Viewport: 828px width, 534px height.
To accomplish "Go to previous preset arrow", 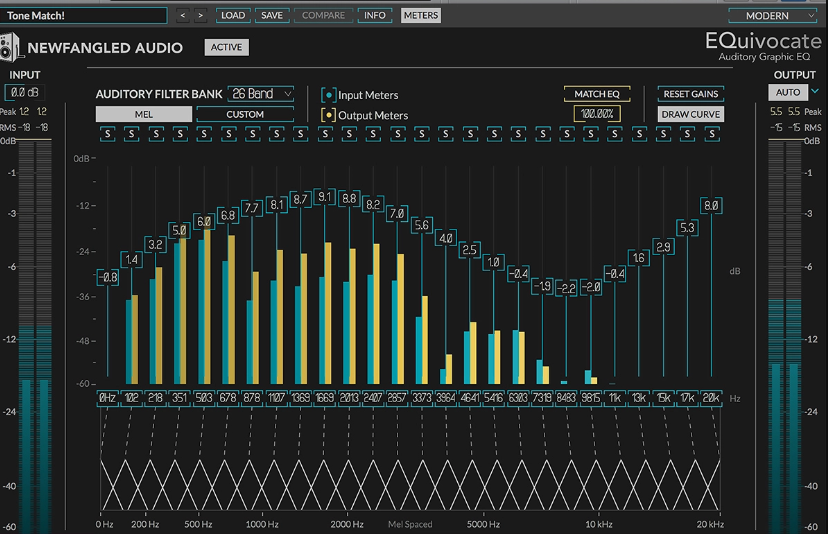I will [x=183, y=16].
